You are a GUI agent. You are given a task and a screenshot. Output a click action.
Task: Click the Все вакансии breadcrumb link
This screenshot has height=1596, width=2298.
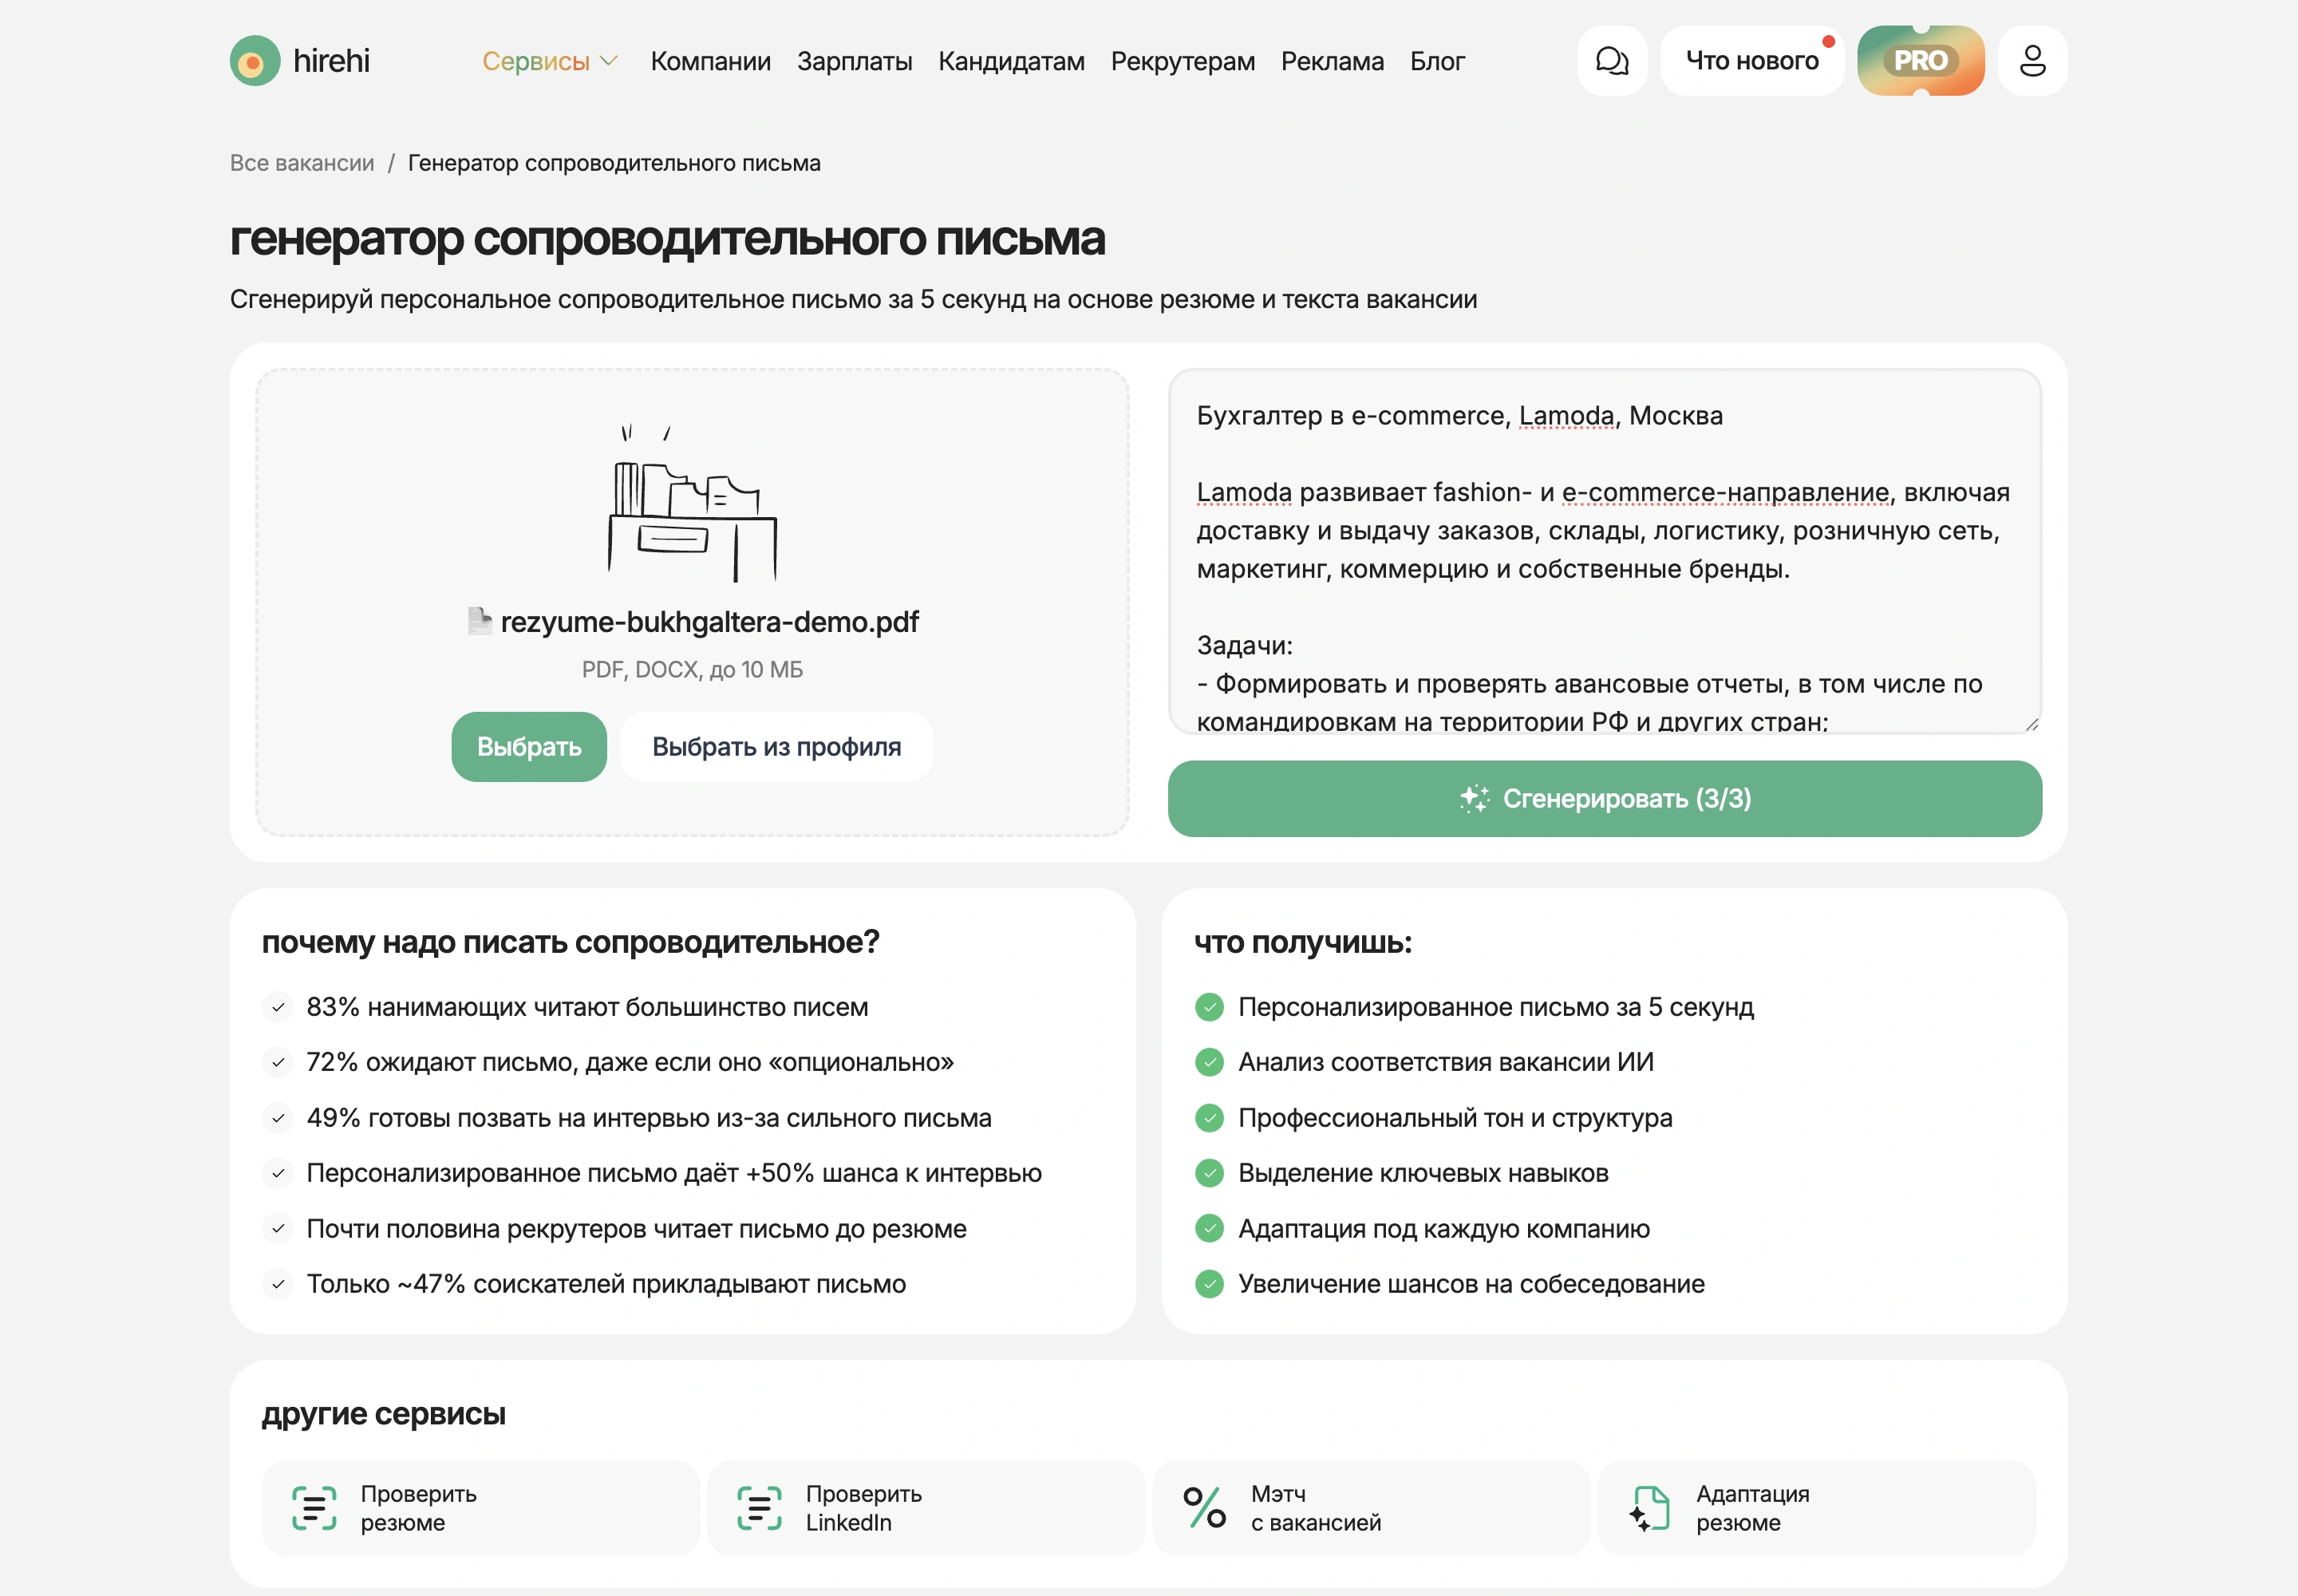coord(302,163)
